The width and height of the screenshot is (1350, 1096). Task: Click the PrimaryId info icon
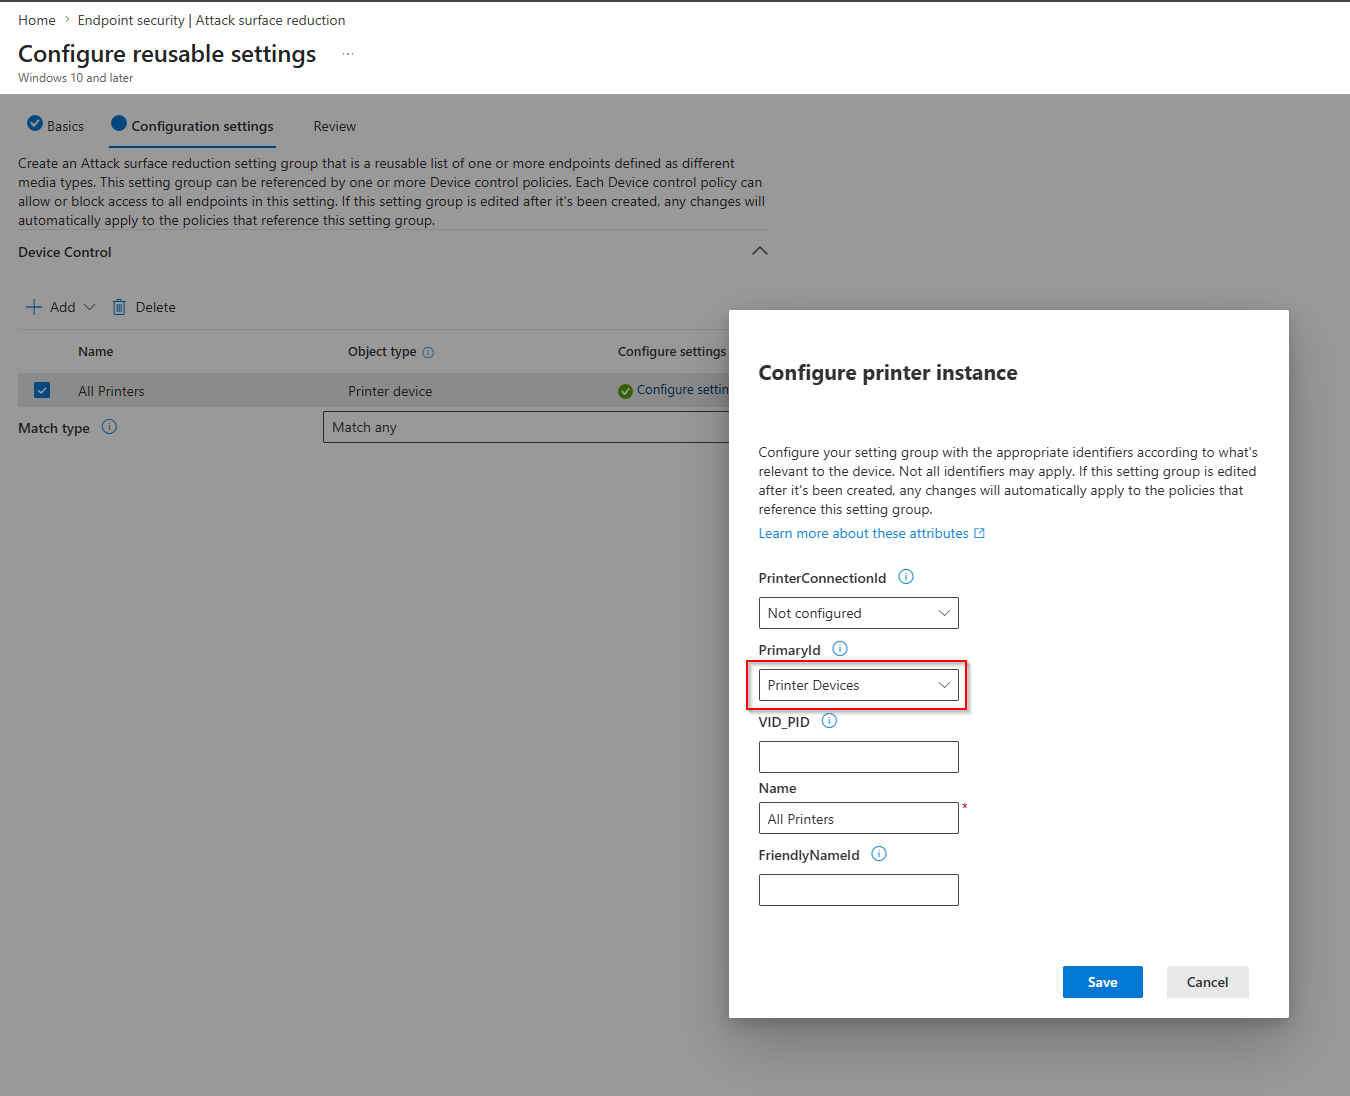[840, 649]
